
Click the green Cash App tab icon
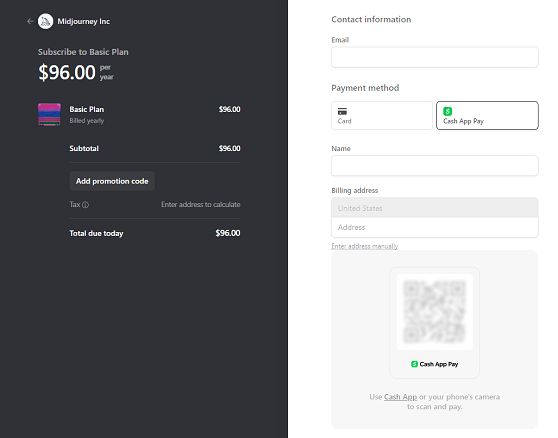448,111
